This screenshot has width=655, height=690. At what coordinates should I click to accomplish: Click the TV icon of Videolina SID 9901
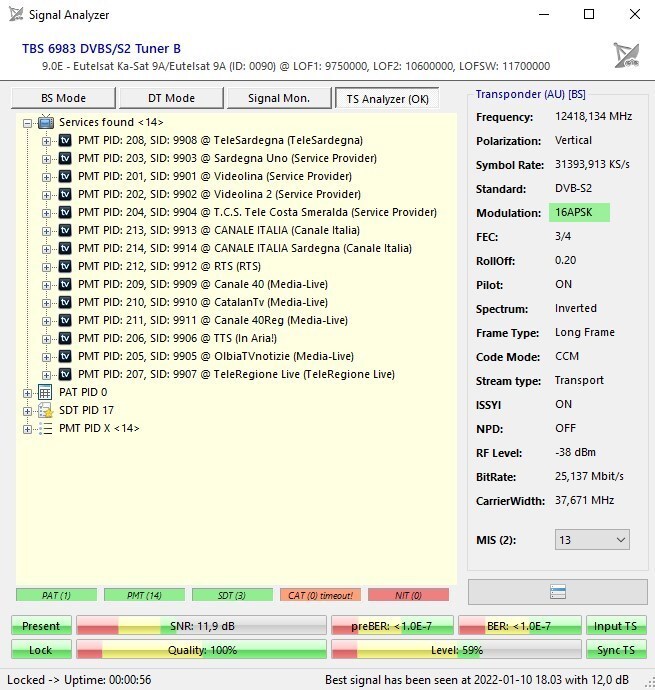(65, 176)
